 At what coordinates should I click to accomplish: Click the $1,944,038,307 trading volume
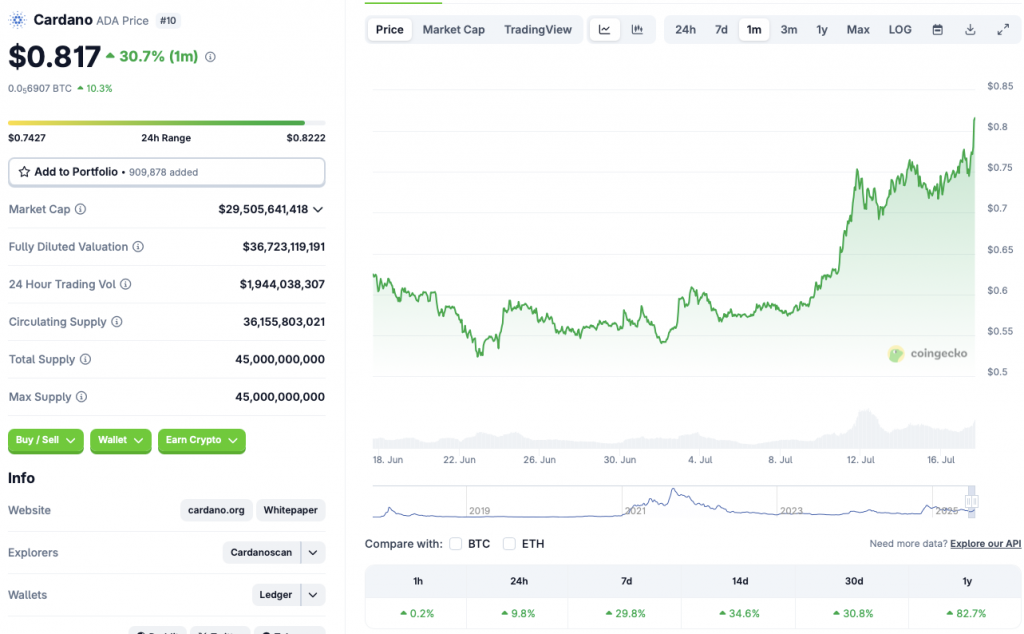coord(282,284)
